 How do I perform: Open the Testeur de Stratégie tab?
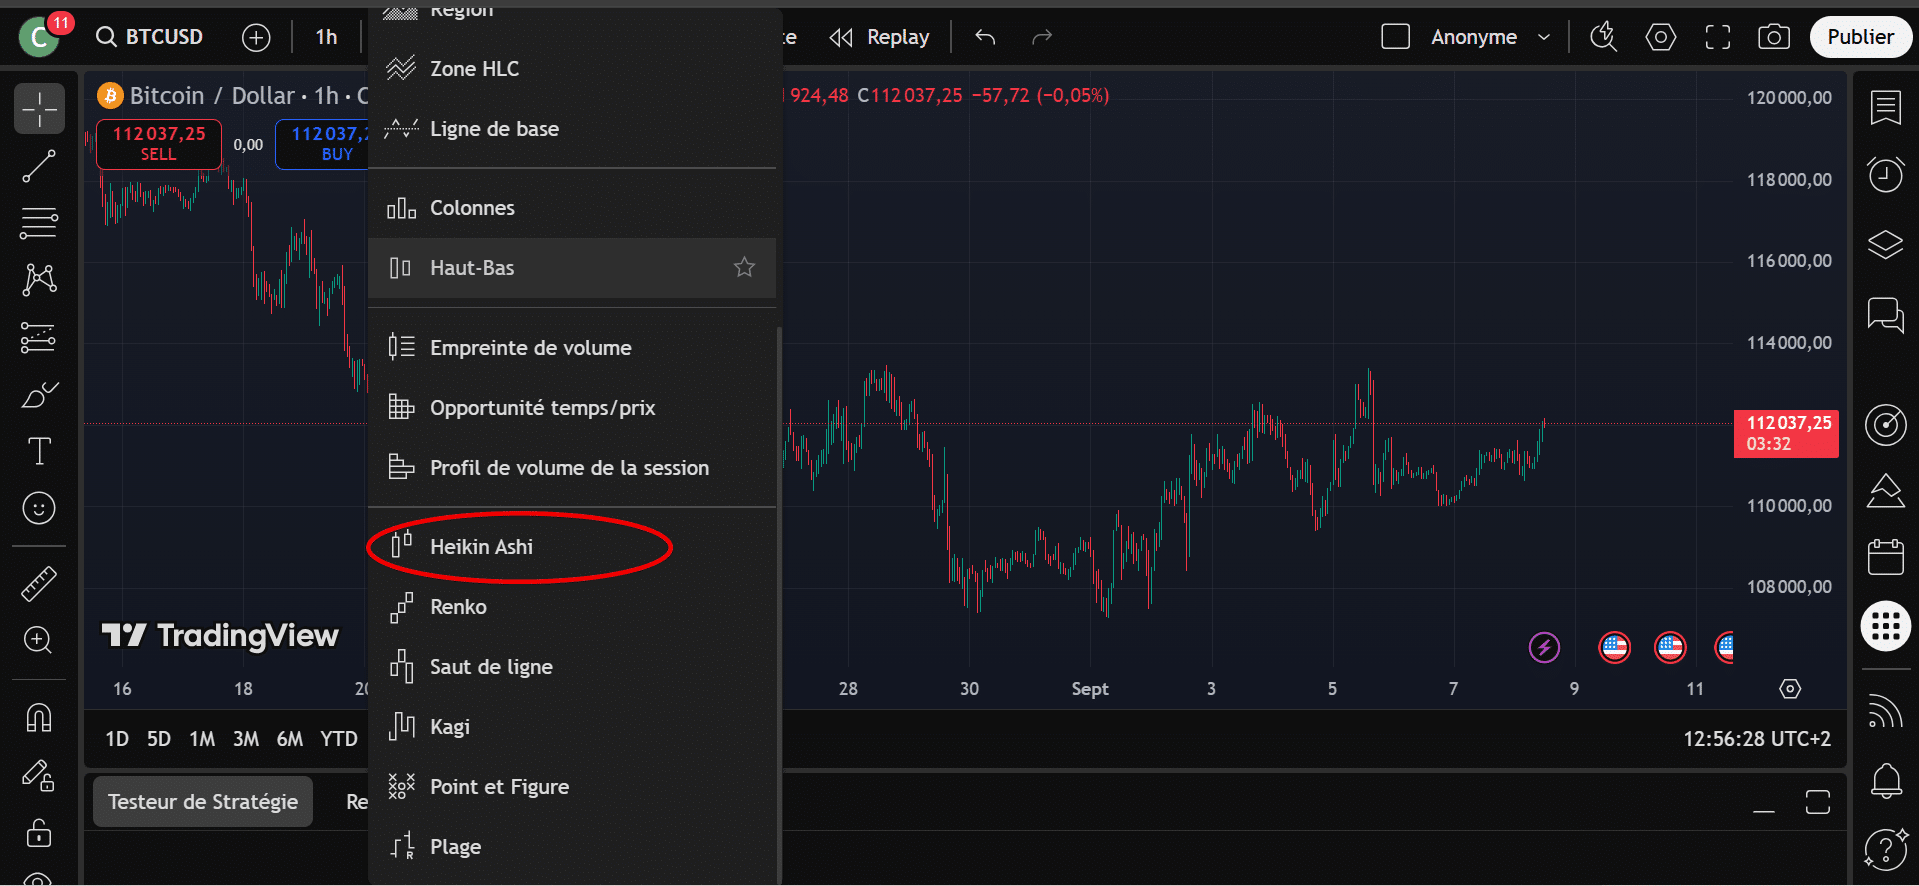click(x=203, y=802)
